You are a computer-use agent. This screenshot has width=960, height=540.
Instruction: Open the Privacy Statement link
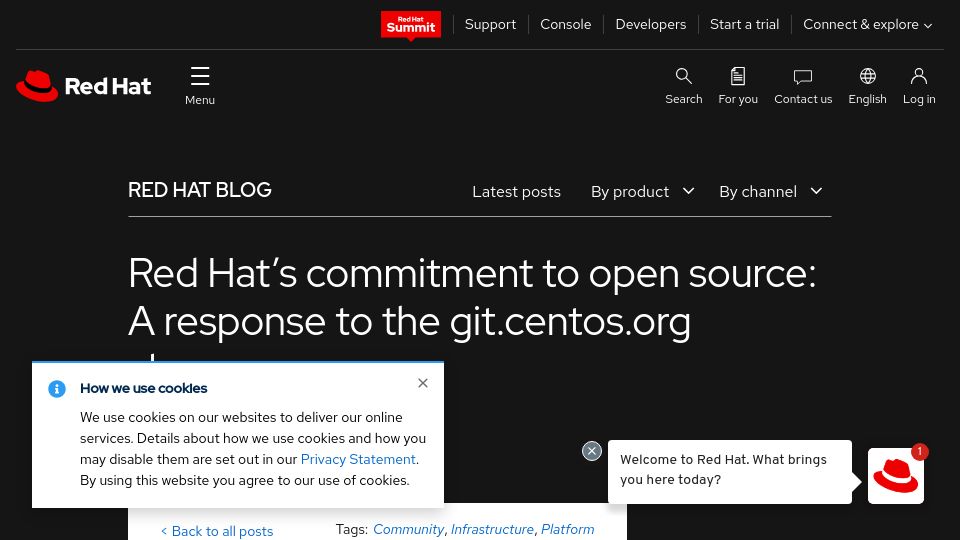[x=358, y=459]
